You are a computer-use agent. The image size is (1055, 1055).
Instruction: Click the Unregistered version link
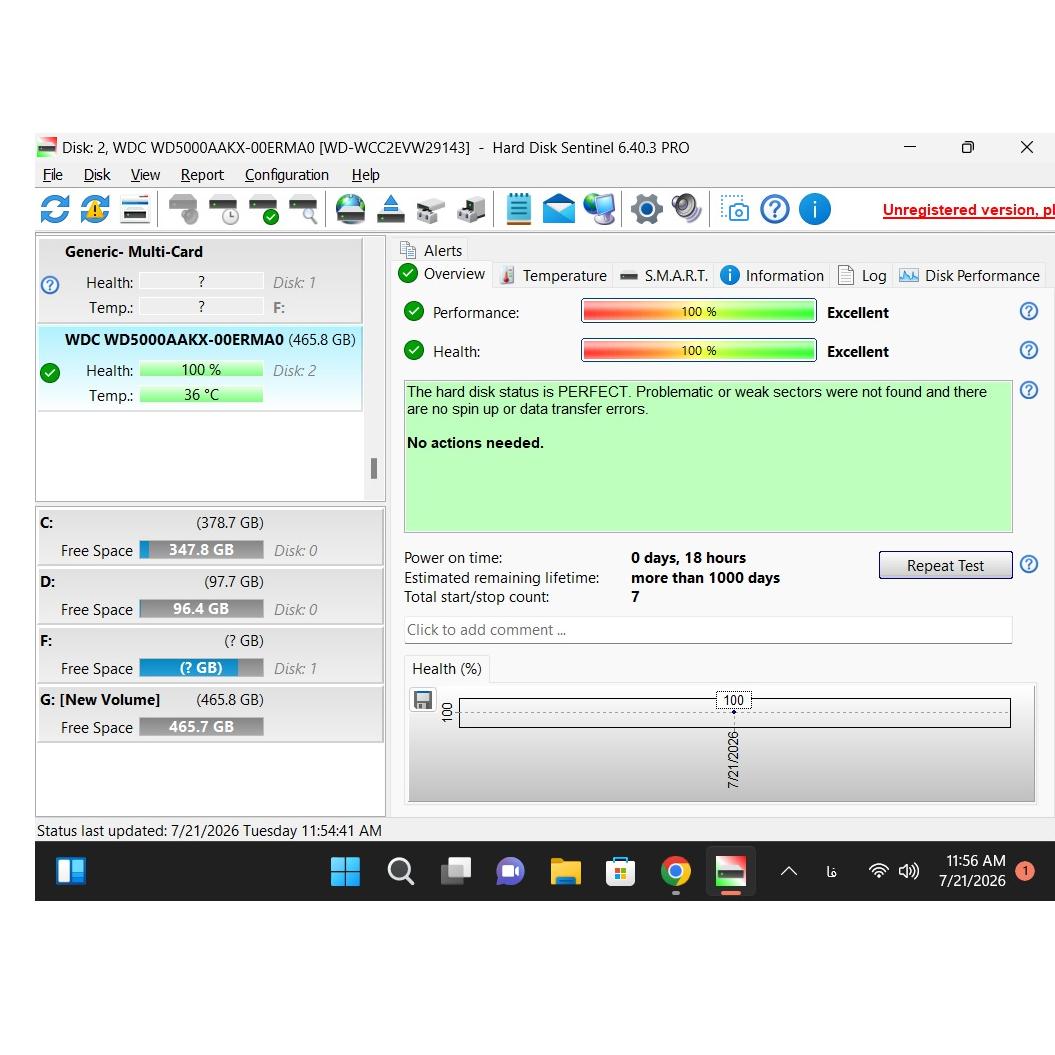968,210
